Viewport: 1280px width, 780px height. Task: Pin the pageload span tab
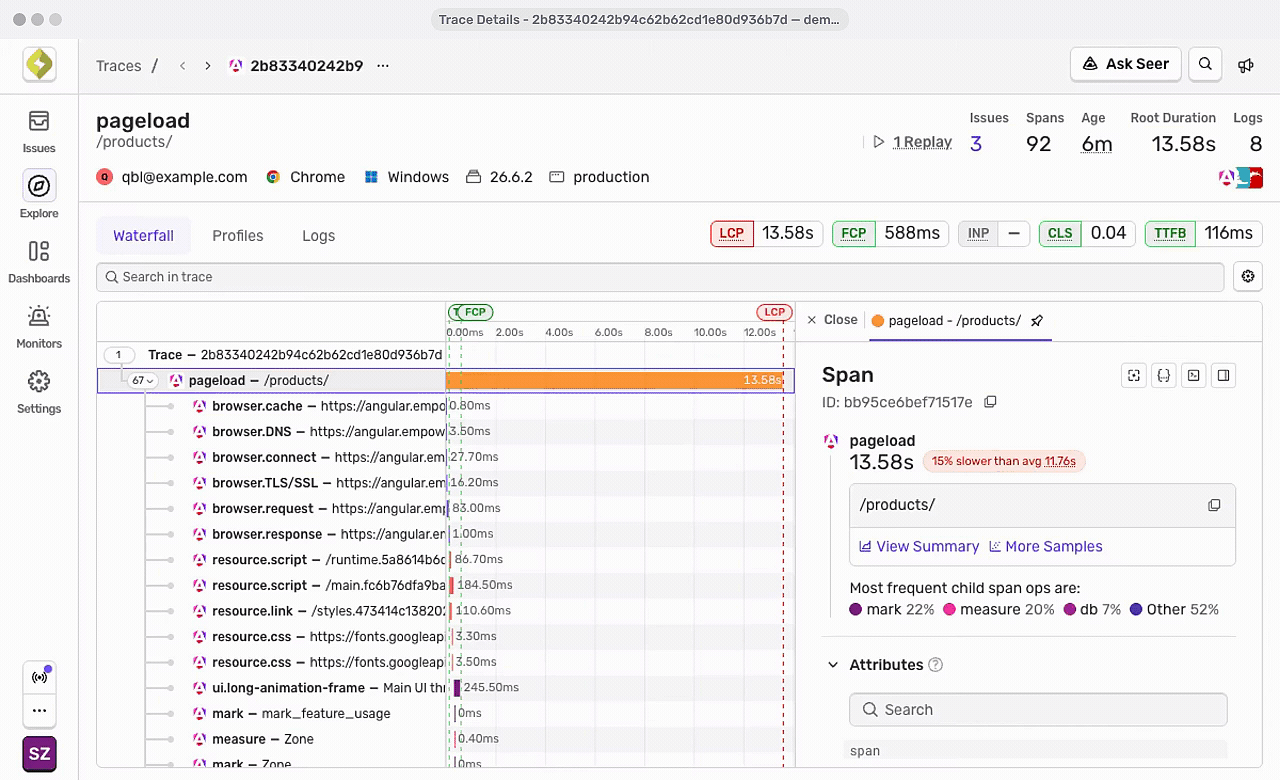click(1037, 321)
